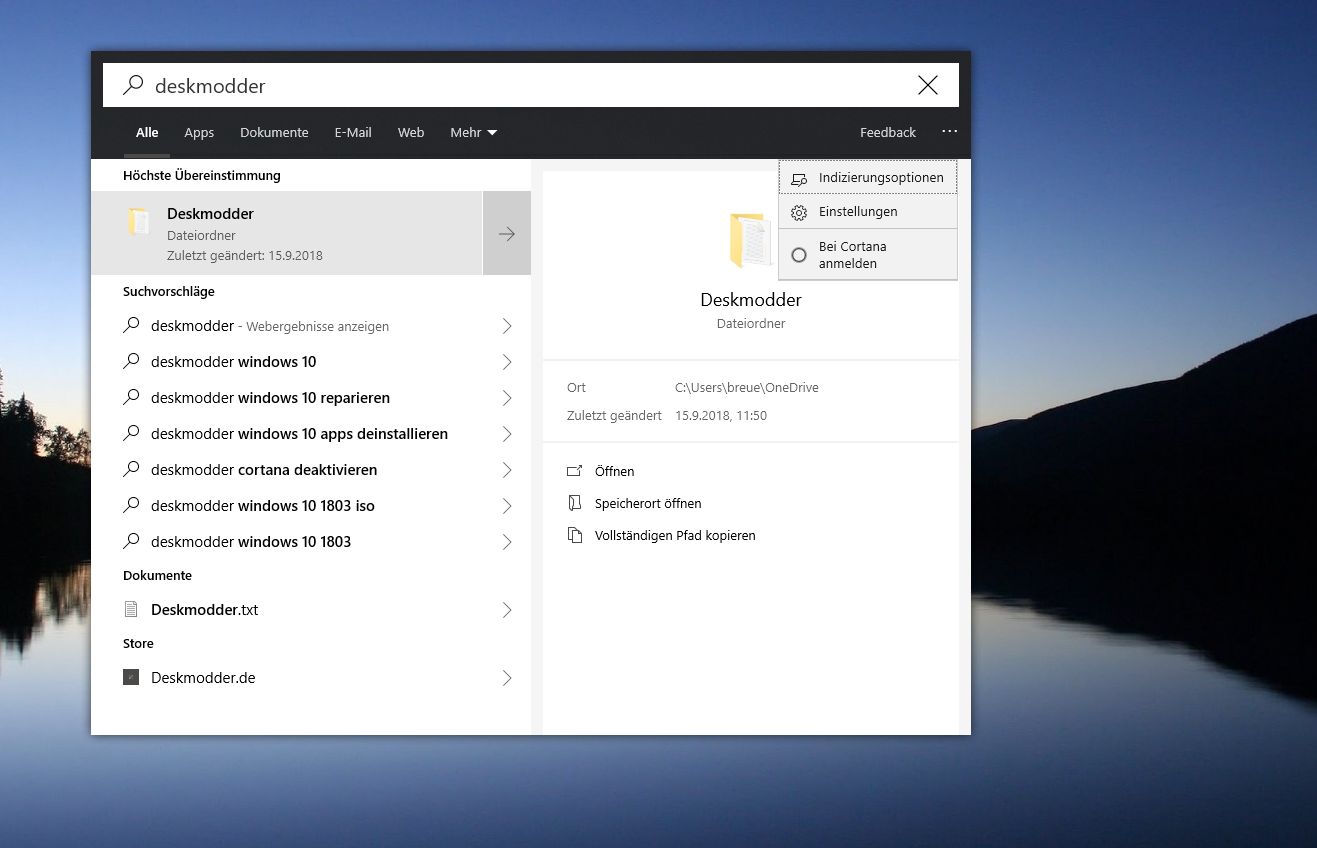Expand chevron for 'deskmodder cortana deaktivieren'
Image resolution: width=1317 pixels, height=848 pixels.
pyautogui.click(x=507, y=470)
